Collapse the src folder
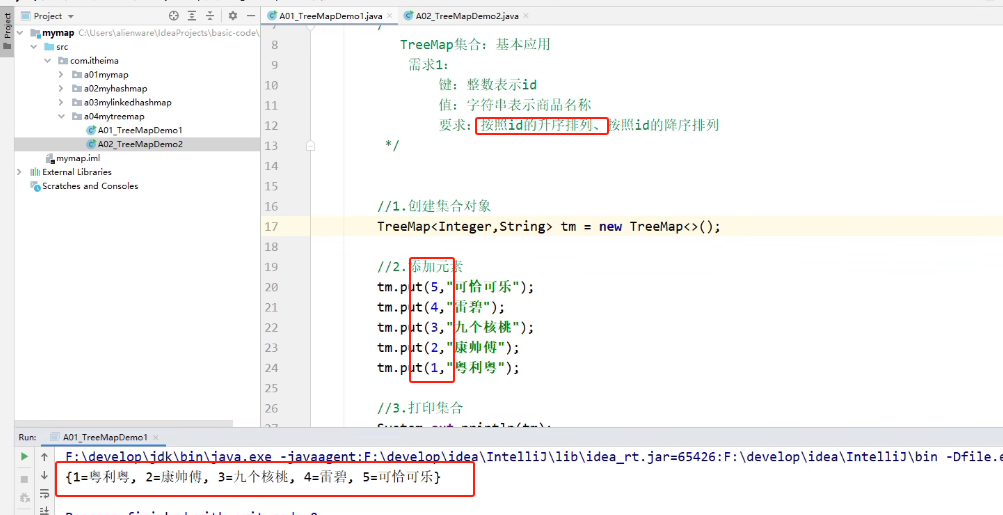The width and height of the screenshot is (1003, 515). pos(34,47)
